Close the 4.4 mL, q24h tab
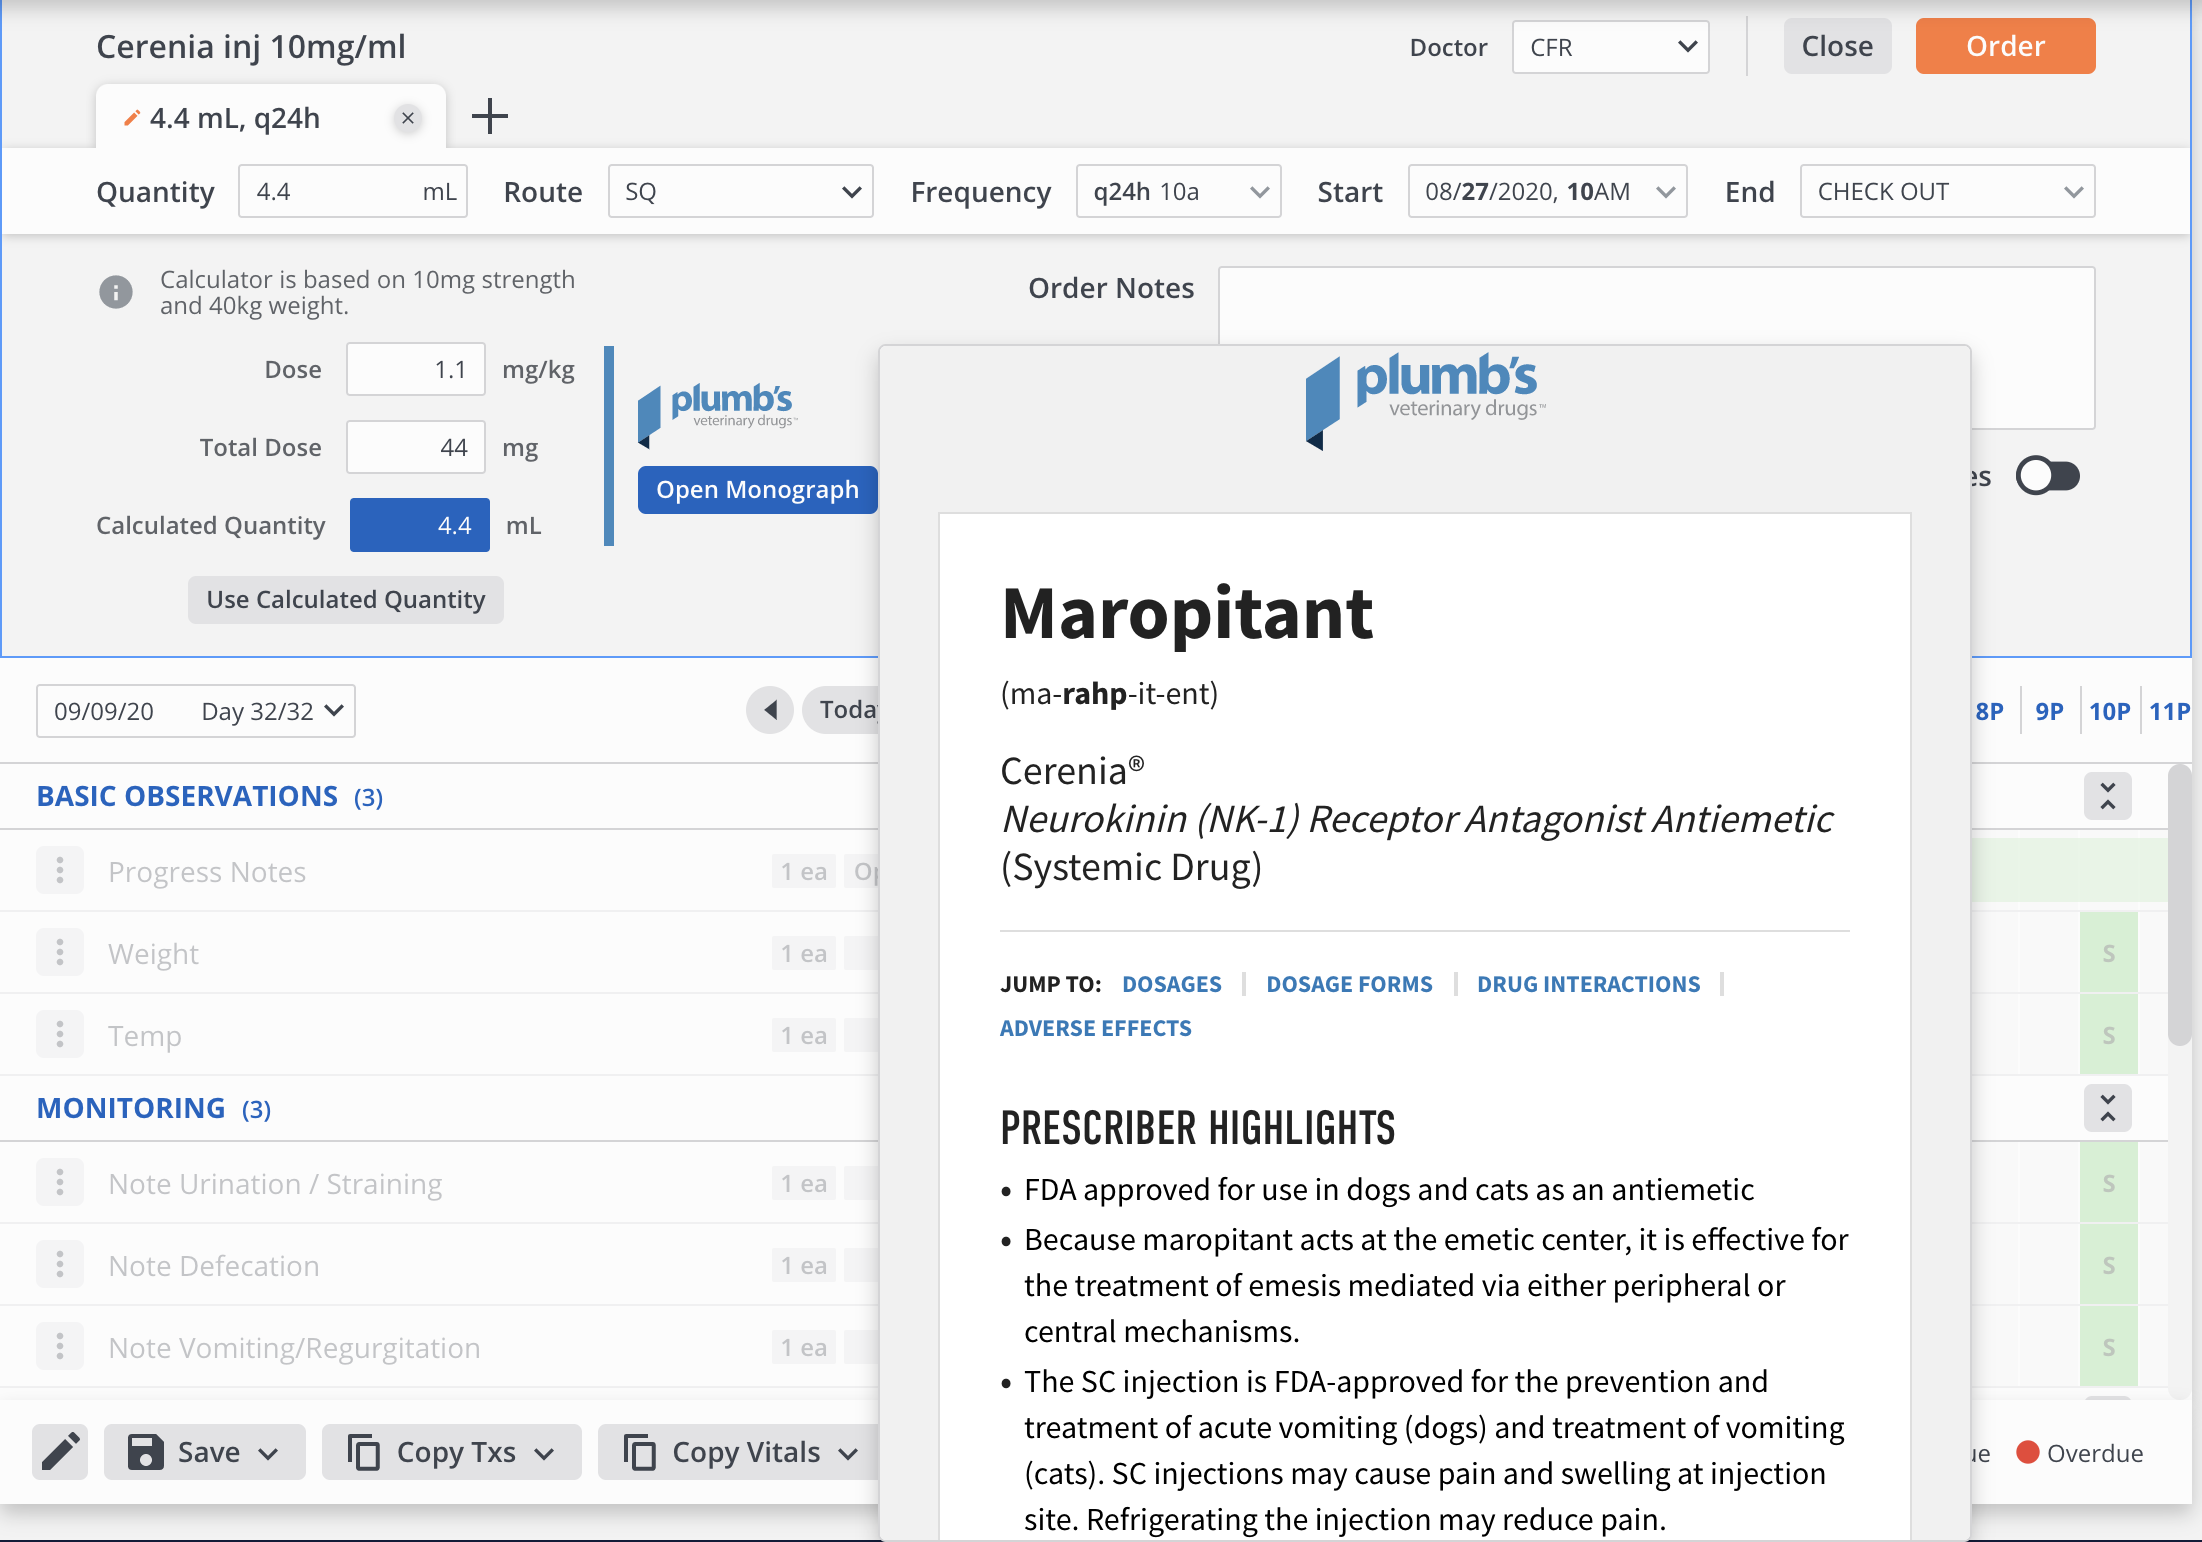The image size is (2202, 1542). tap(408, 118)
